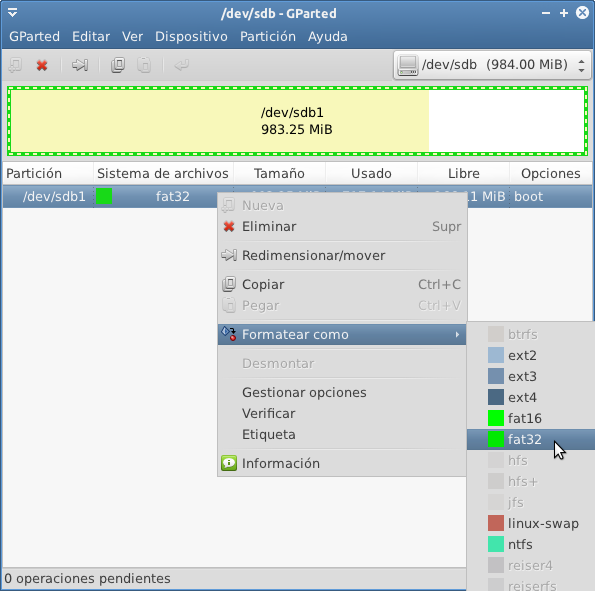Select the ext2 color swatch in the submenu

pos(496,355)
